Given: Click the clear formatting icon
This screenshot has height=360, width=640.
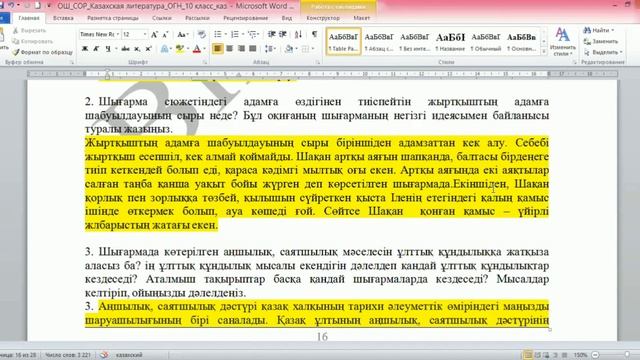Looking at the screenshot, I should (x=202, y=35).
